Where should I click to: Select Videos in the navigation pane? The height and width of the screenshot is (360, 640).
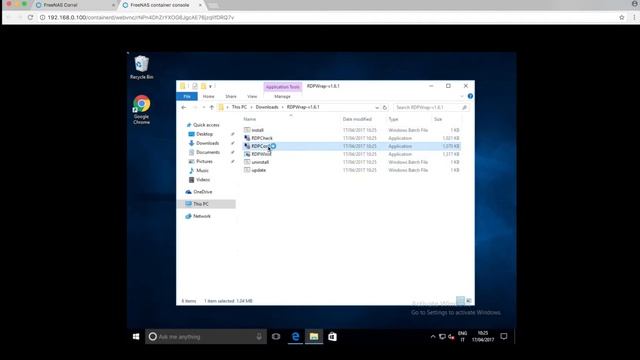(203, 180)
